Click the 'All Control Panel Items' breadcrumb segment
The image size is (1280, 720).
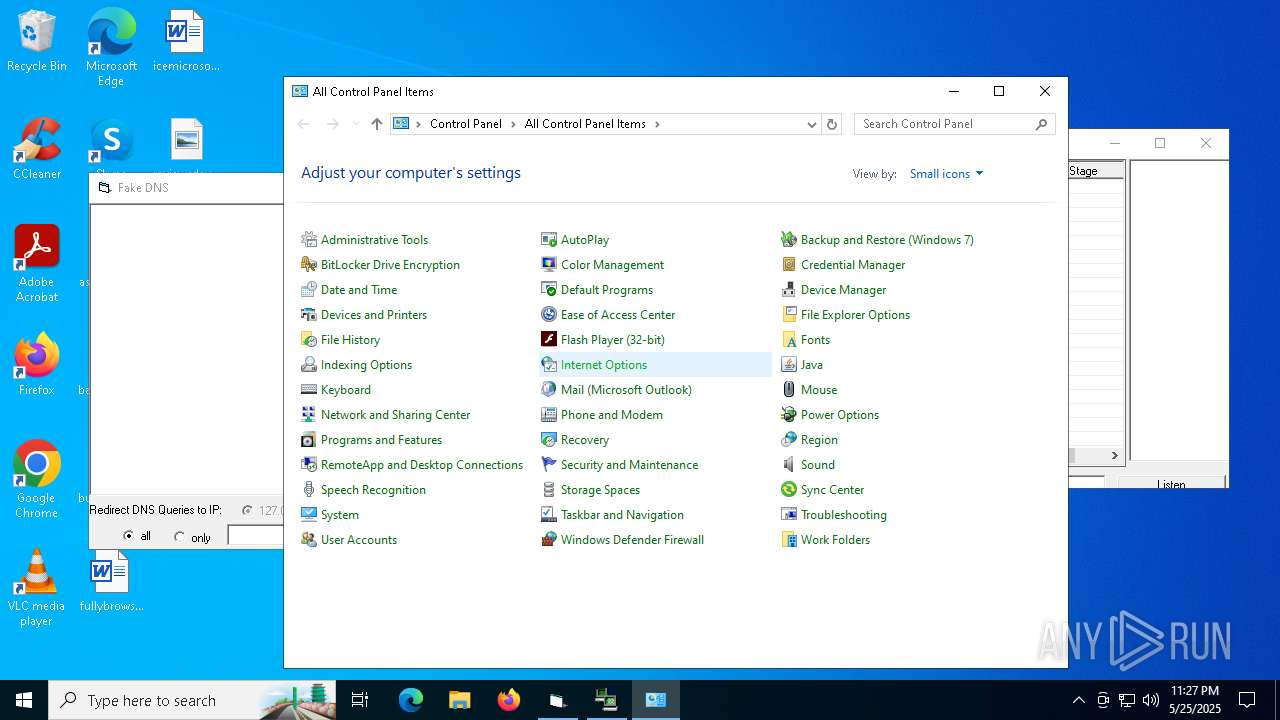[x=585, y=124]
